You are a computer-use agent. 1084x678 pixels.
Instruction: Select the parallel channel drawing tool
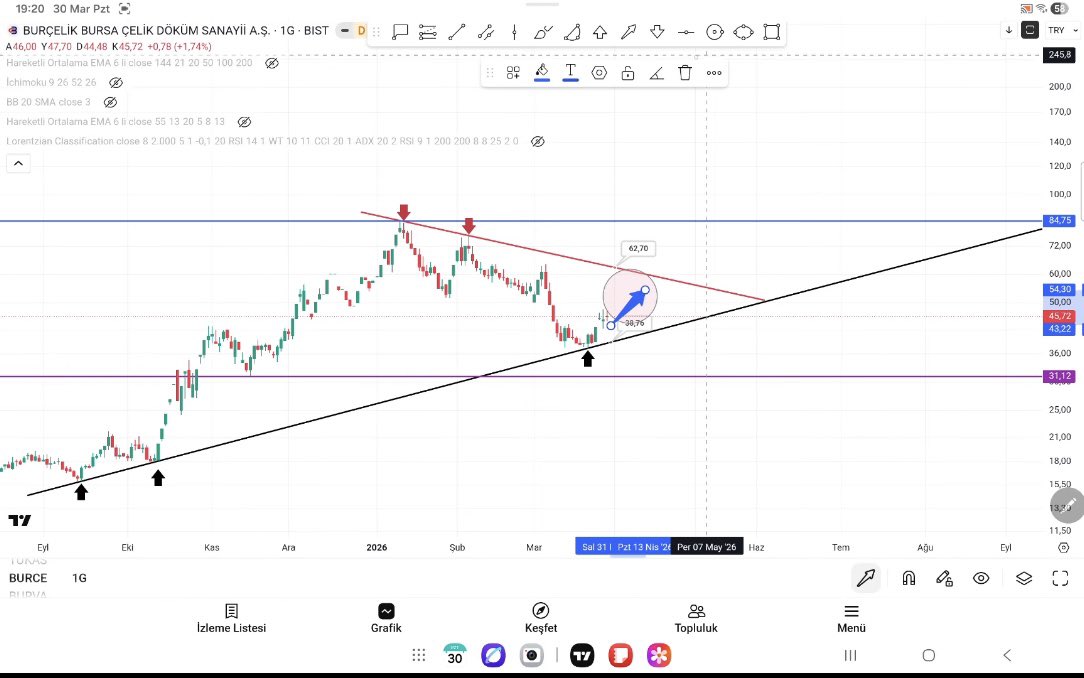tap(485, 32)
